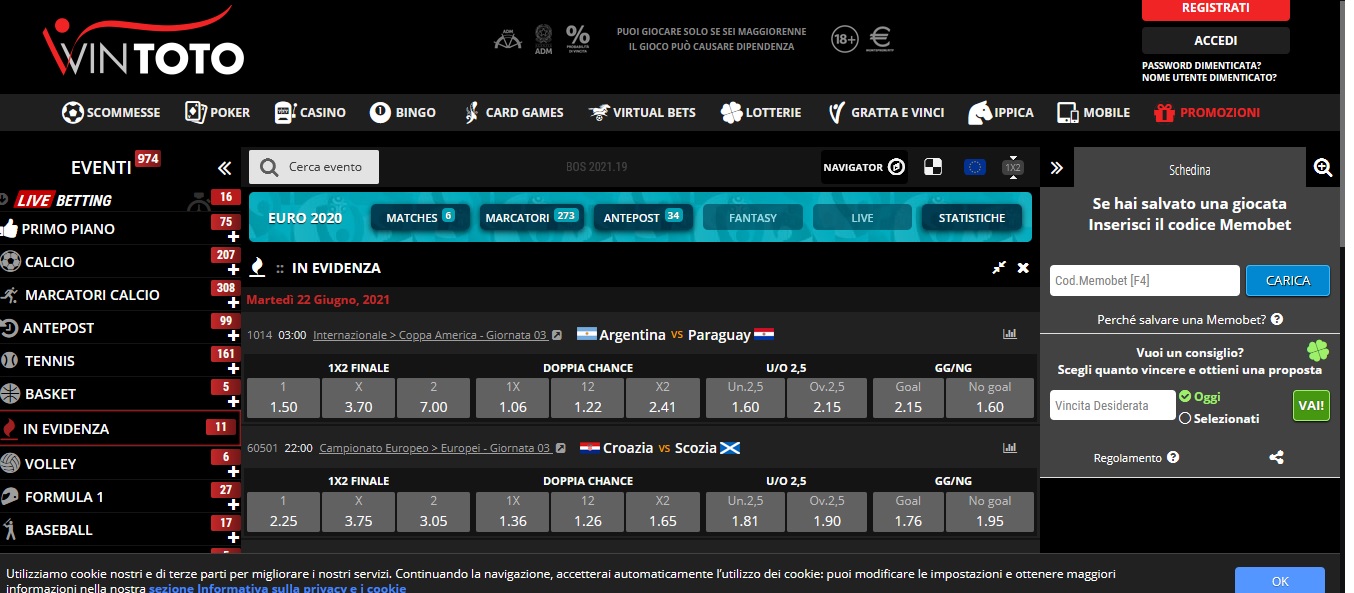Open Card Games section

(513, 113)
